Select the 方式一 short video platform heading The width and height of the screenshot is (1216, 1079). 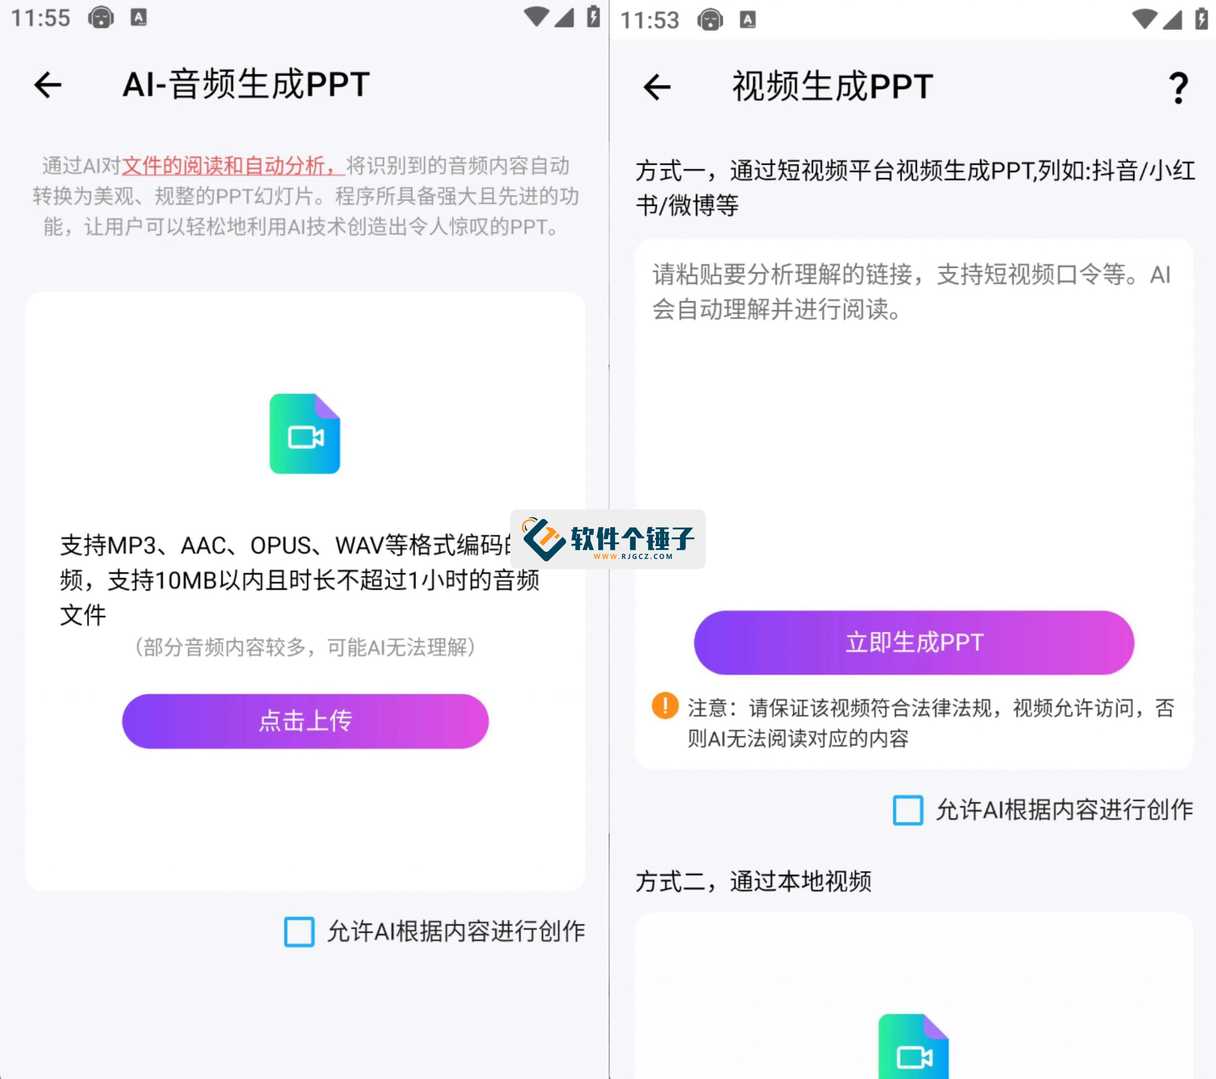tap(915, 188)
